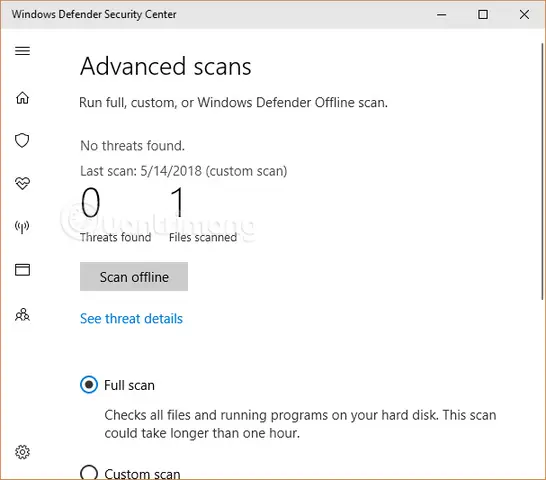Open App & browser control window icon
The width and height of the screenshot is (546, 480).
pyautogui.click(x=22, y=270)
